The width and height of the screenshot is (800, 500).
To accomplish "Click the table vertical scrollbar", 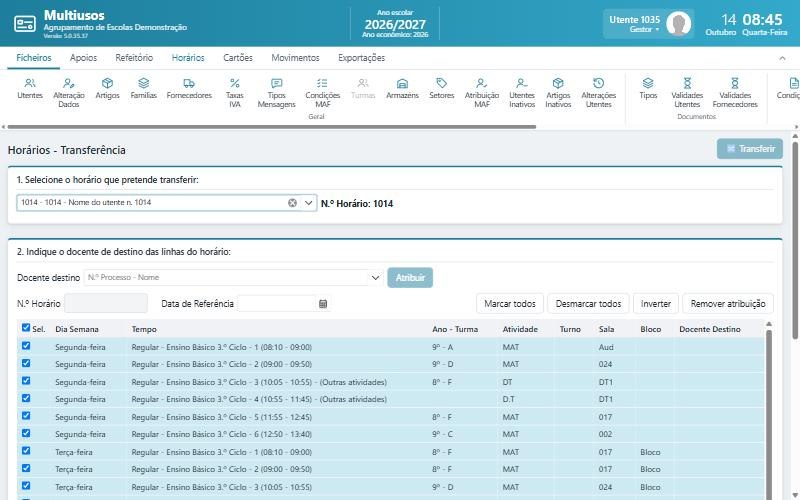I will tap(768, 408).
